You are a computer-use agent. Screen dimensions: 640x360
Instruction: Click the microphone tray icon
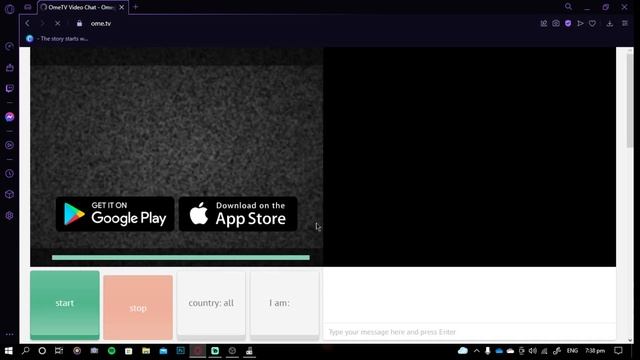[488, 351]
